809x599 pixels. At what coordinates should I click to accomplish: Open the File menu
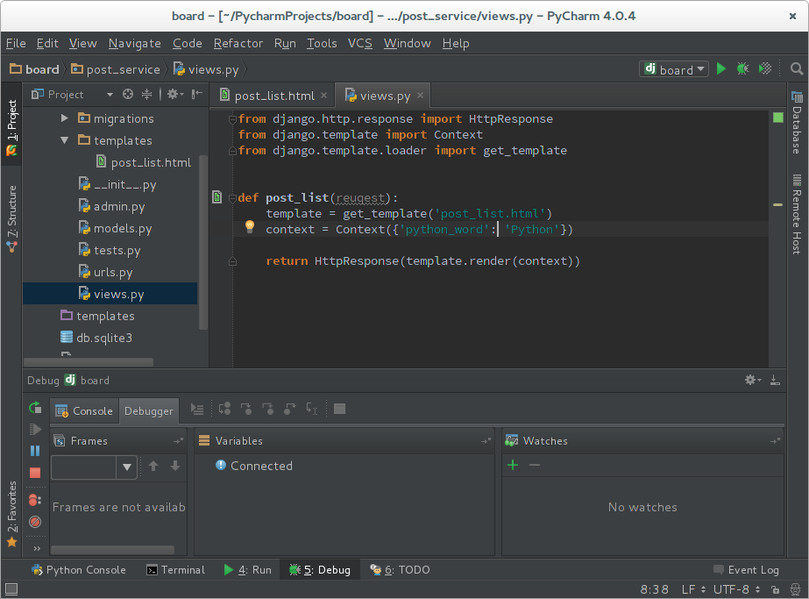point(16,43)
